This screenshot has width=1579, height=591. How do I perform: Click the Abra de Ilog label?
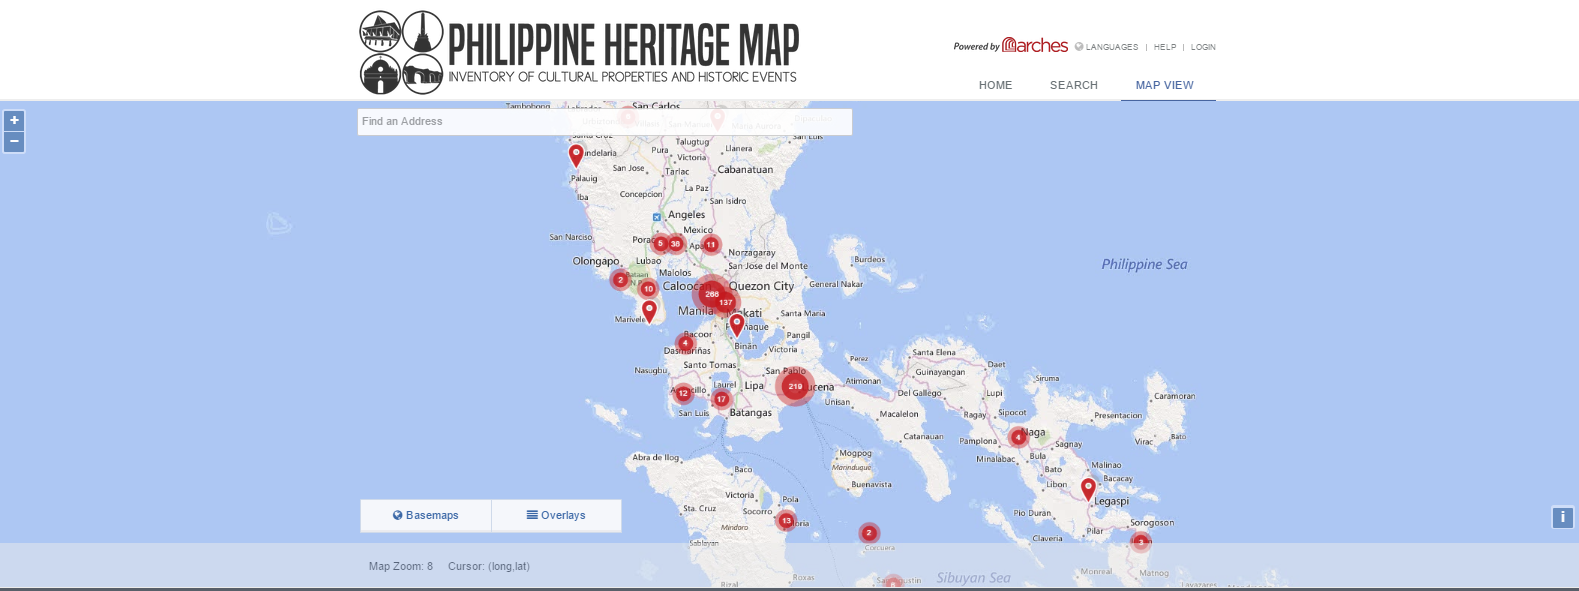pyautogui.click(x=656, y=457)
